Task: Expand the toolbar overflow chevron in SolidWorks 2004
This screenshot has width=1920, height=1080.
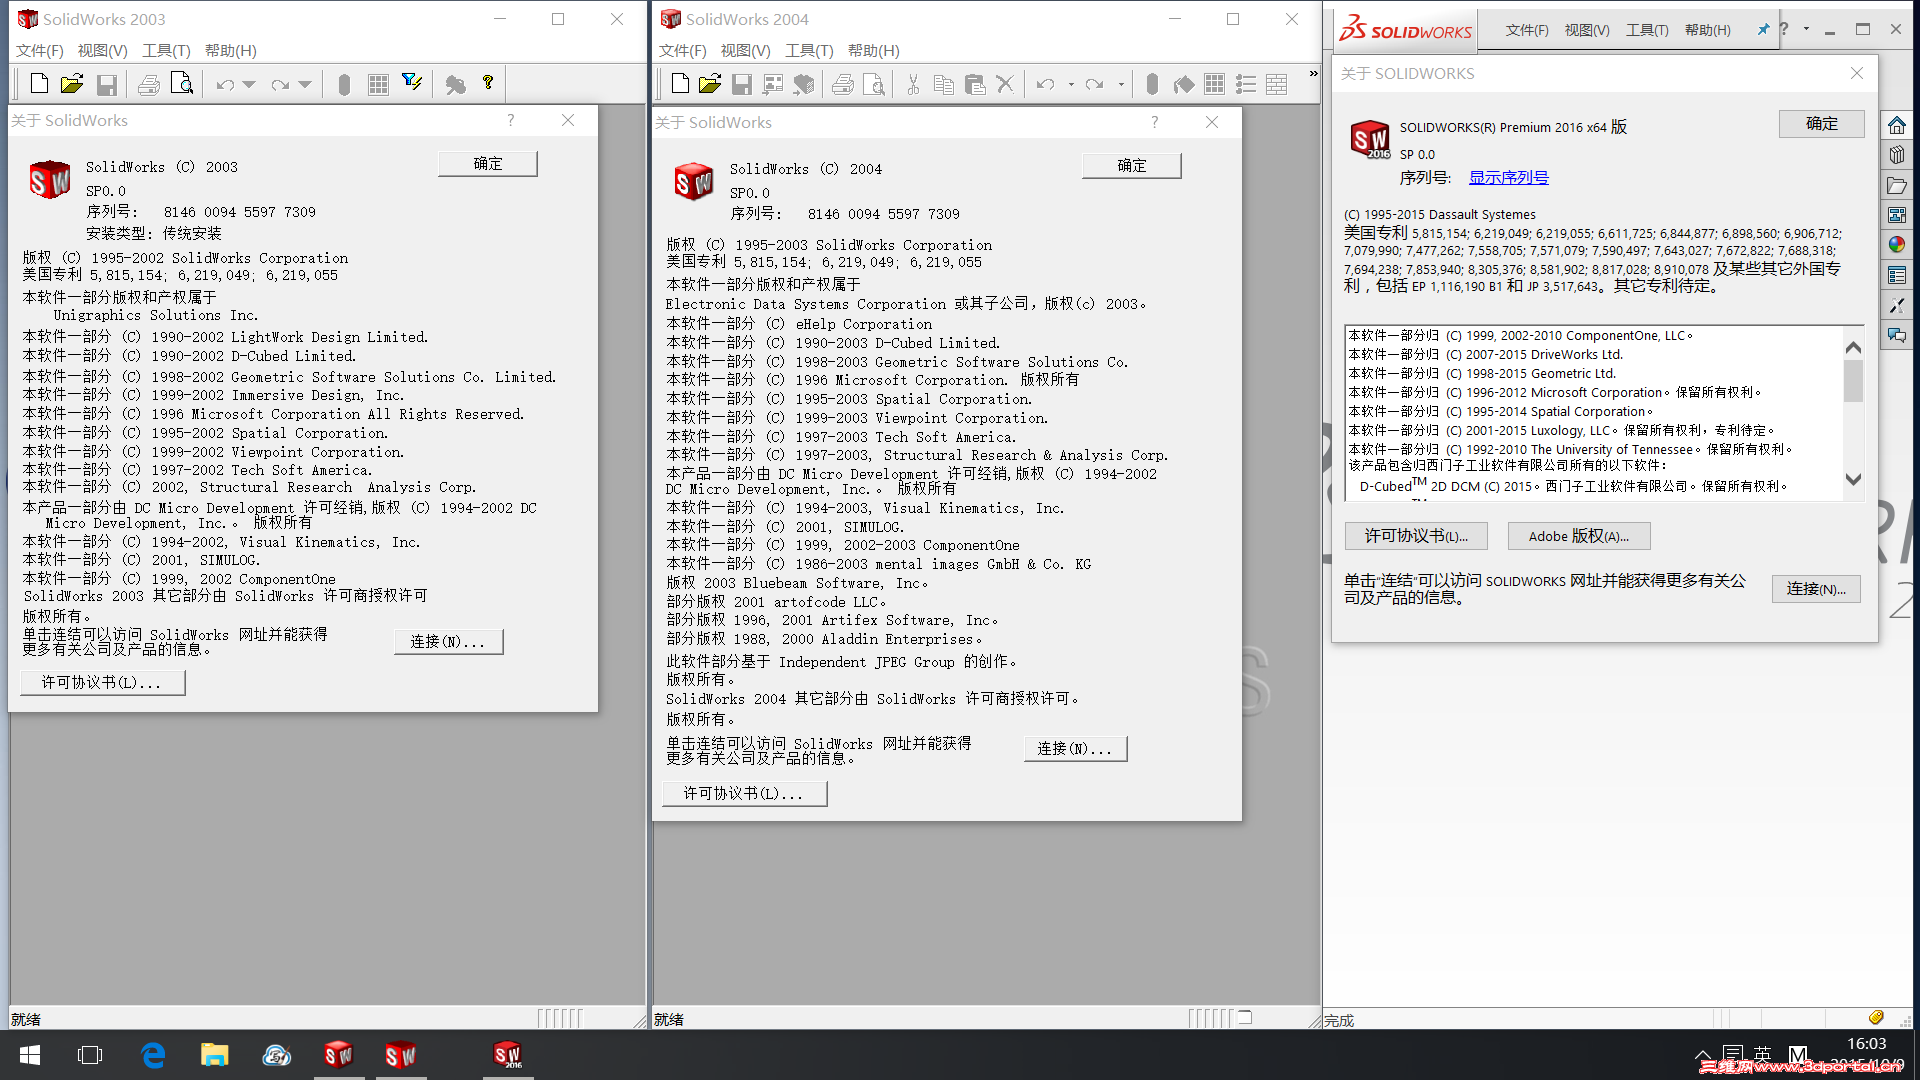Action: [x=1313, y=74]
